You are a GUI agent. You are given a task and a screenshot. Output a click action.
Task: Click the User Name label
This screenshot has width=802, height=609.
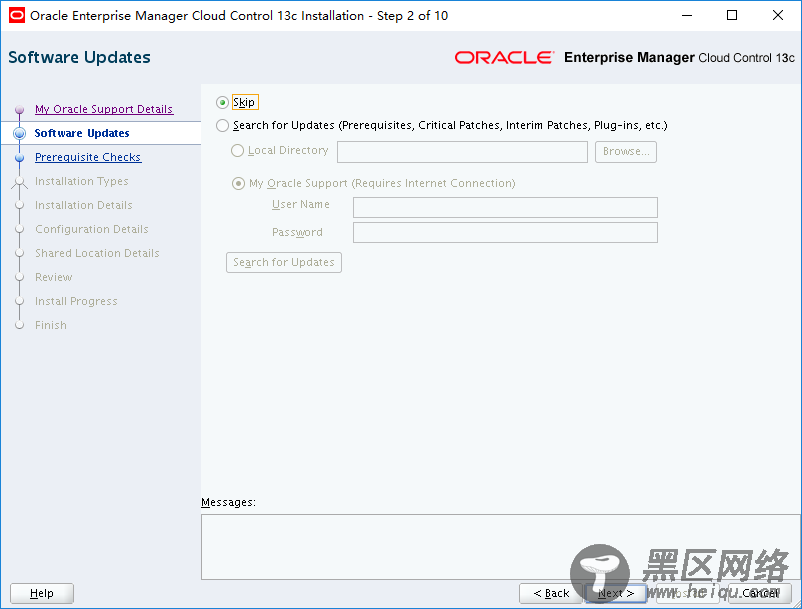(x=301, y=205)
